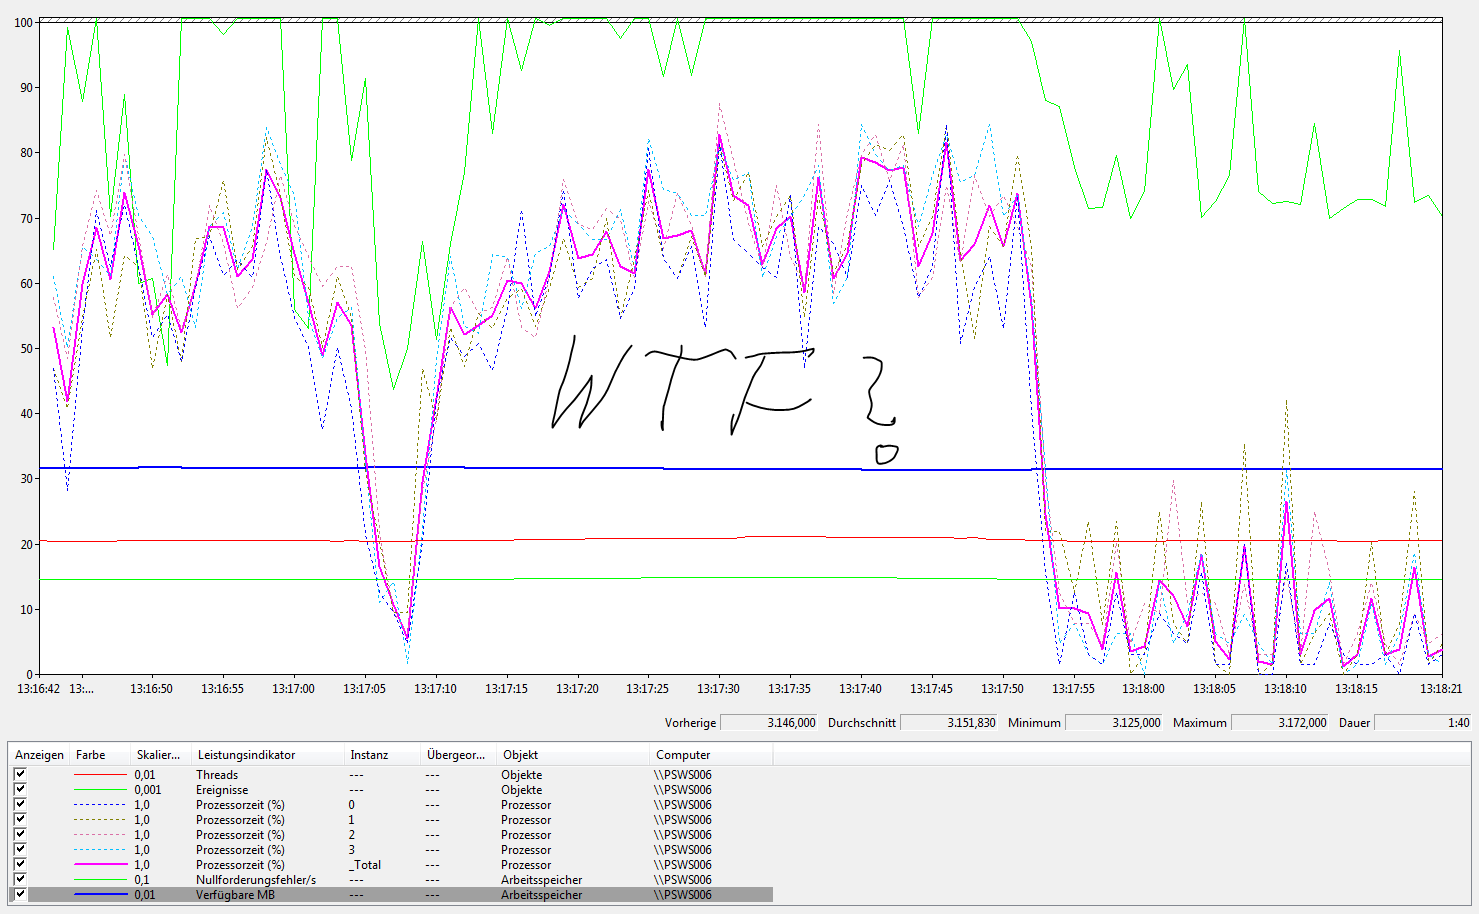This screenshot has height=914, width=1479.
Task: Uncheck the Threads counter checkbox
Action: [x=20, y=774]
